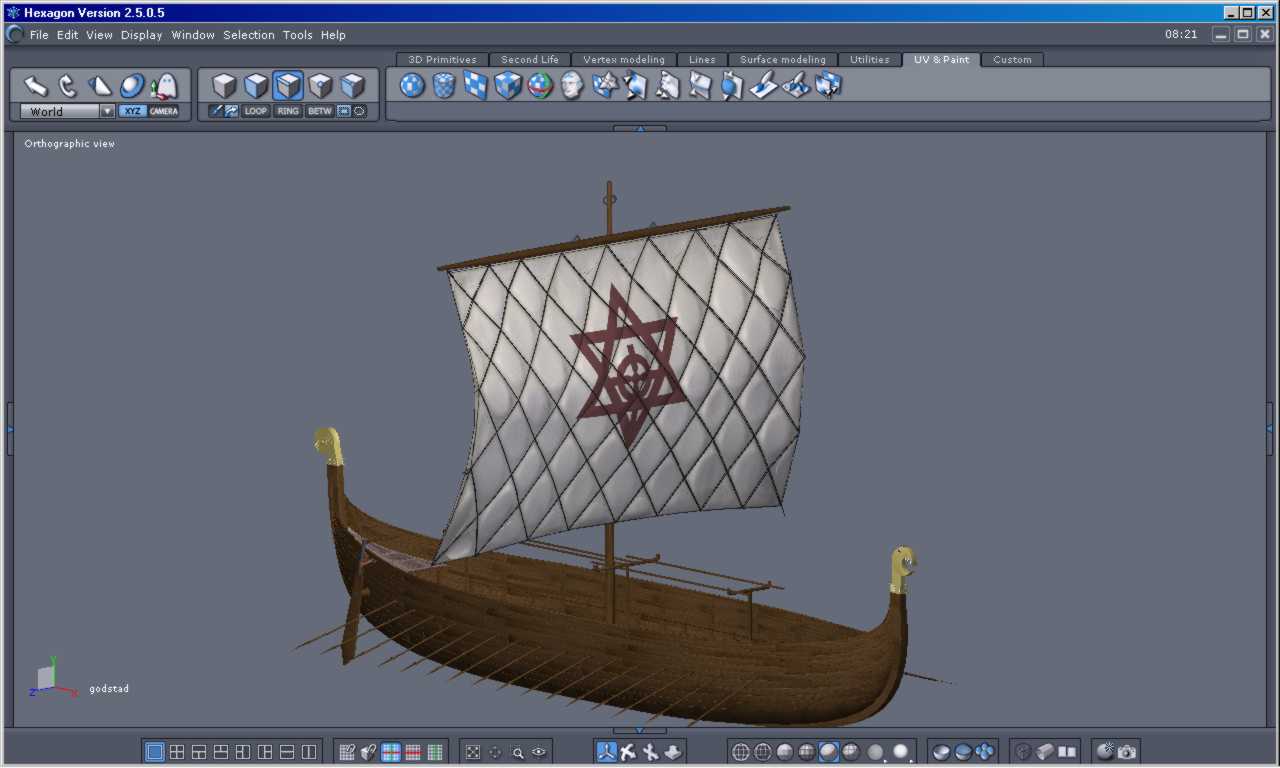Expand the bottom panel arrow above bottom toolbar
The image size is (1280, 768).
[x=640, y=731]
